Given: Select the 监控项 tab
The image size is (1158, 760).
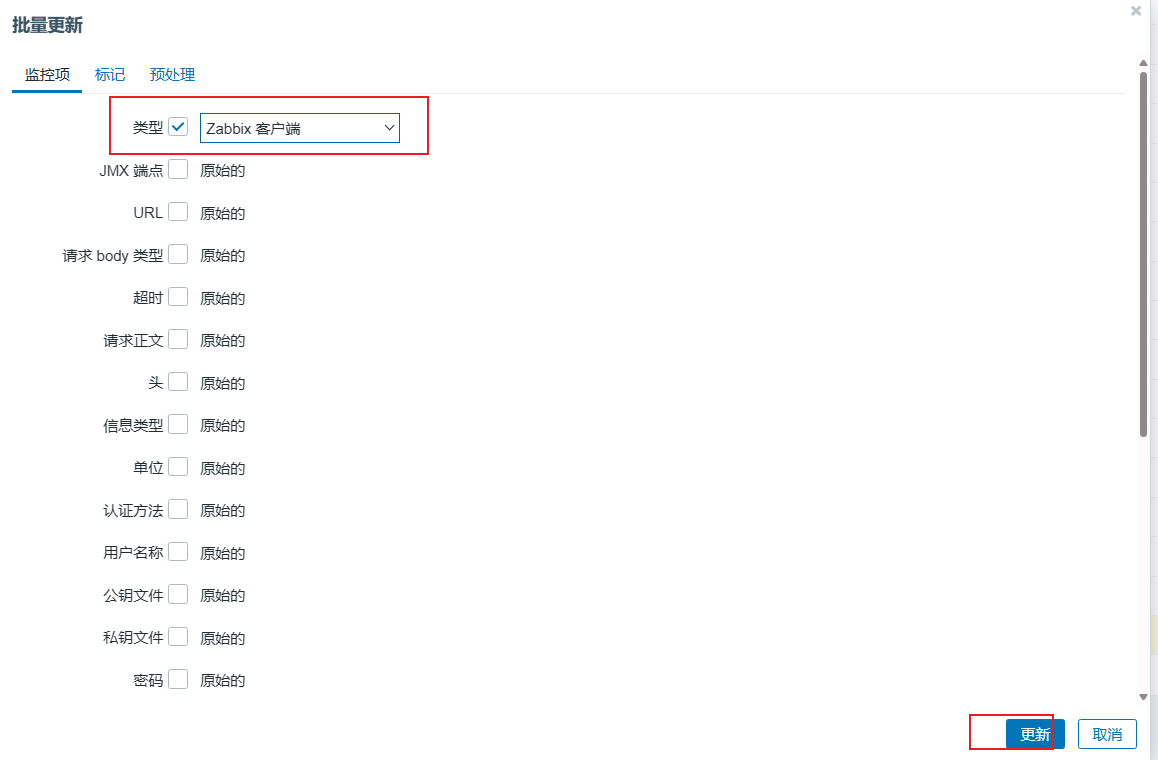Looking at the screenshot, I should tap(47, 75).
